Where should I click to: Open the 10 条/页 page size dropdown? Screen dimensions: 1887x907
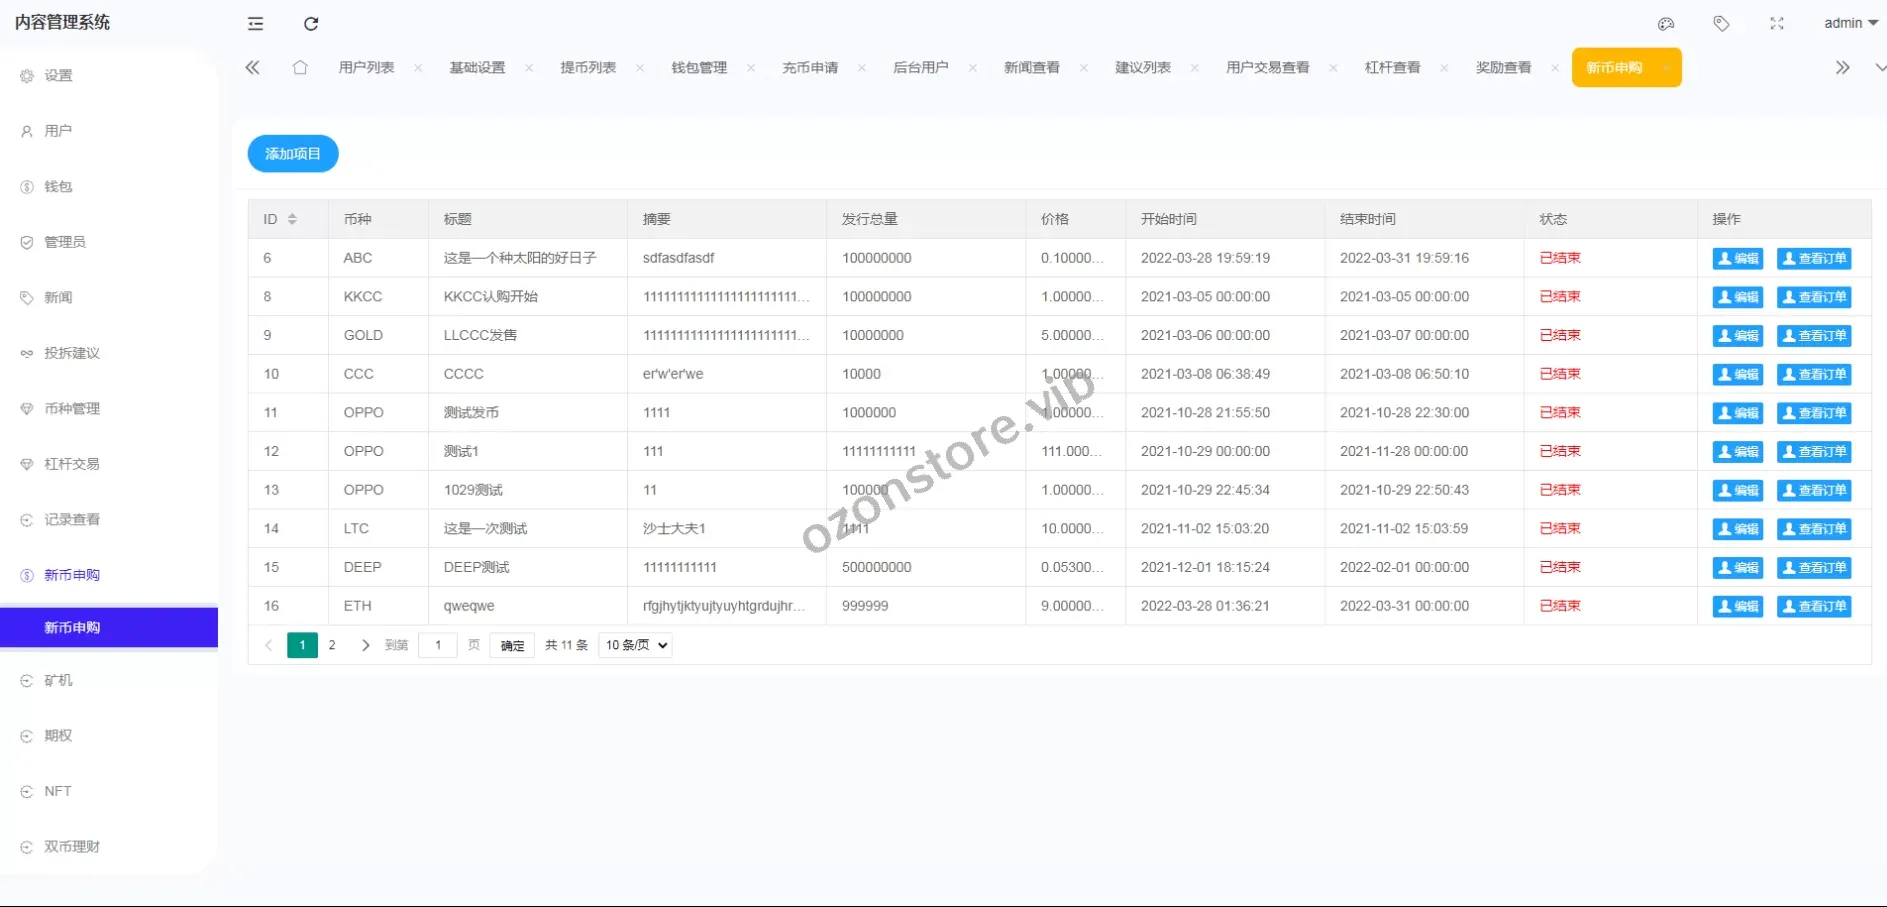(635, 645)
